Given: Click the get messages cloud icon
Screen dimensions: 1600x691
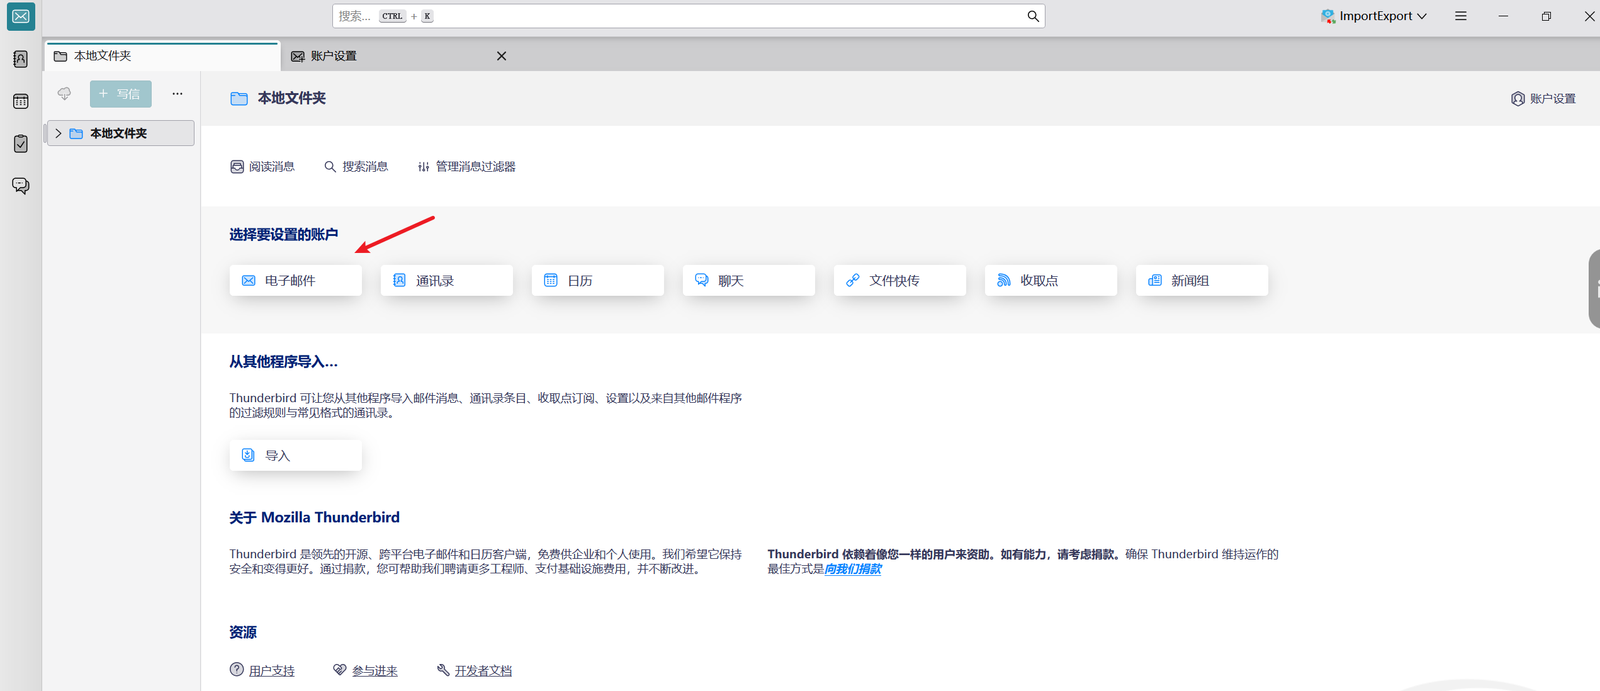Looking at the screenshot, I should [x=64, y=94].
